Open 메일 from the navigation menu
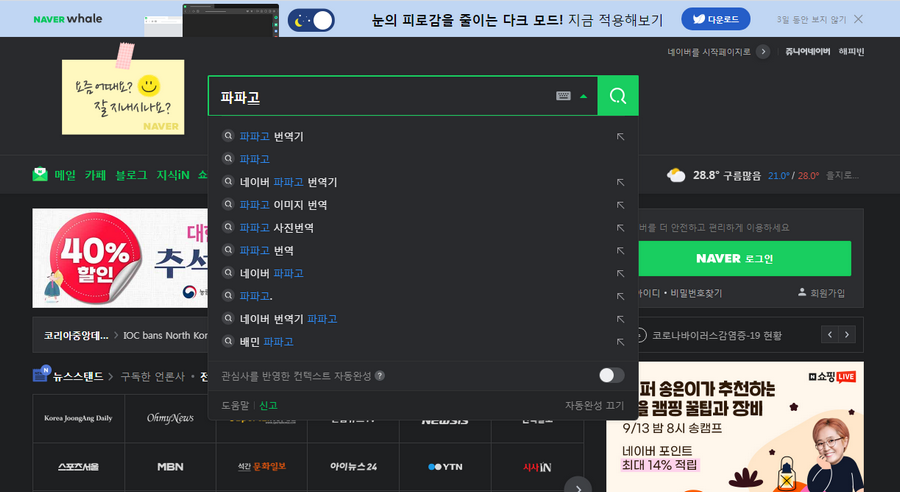Screen dimensions: 900x492 65,175
